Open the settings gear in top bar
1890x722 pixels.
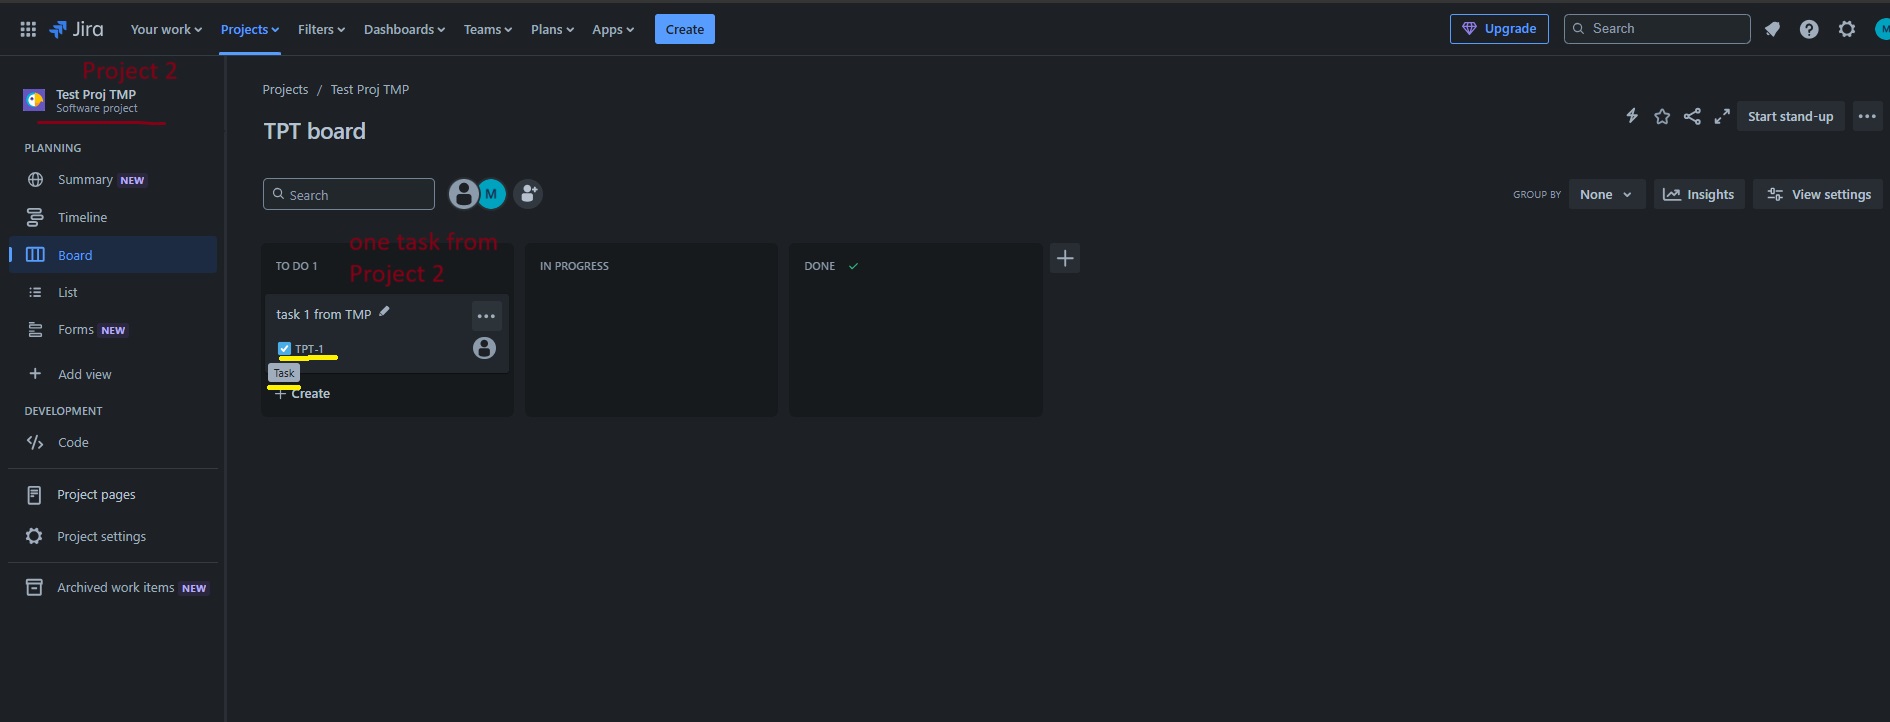click(1847, 29)
